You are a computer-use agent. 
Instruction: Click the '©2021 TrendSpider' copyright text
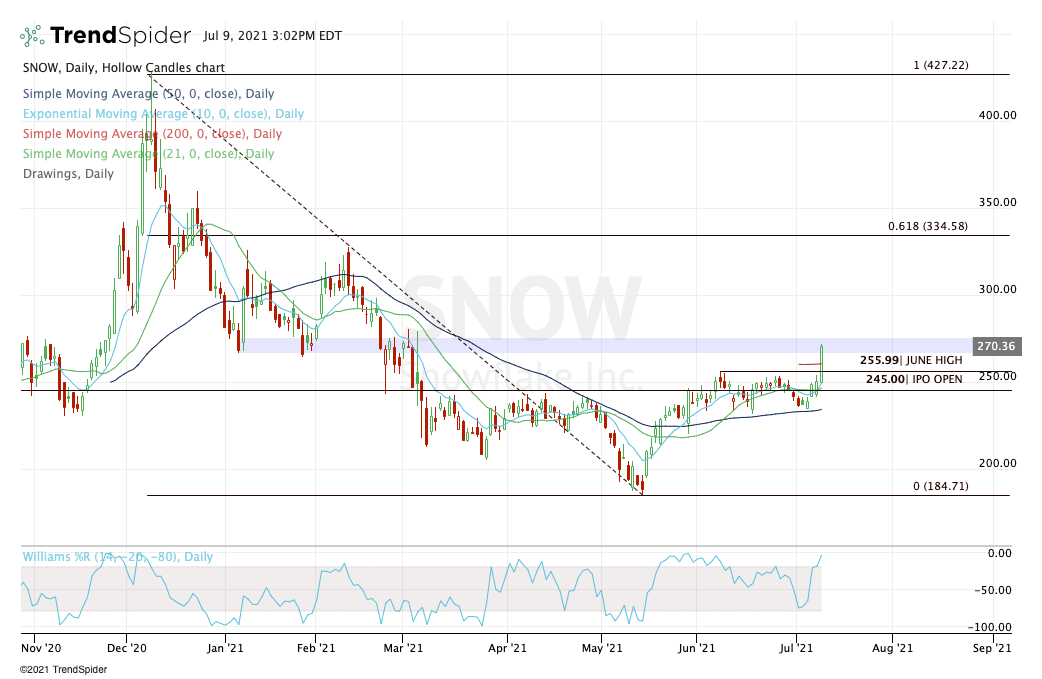[63, 670]
